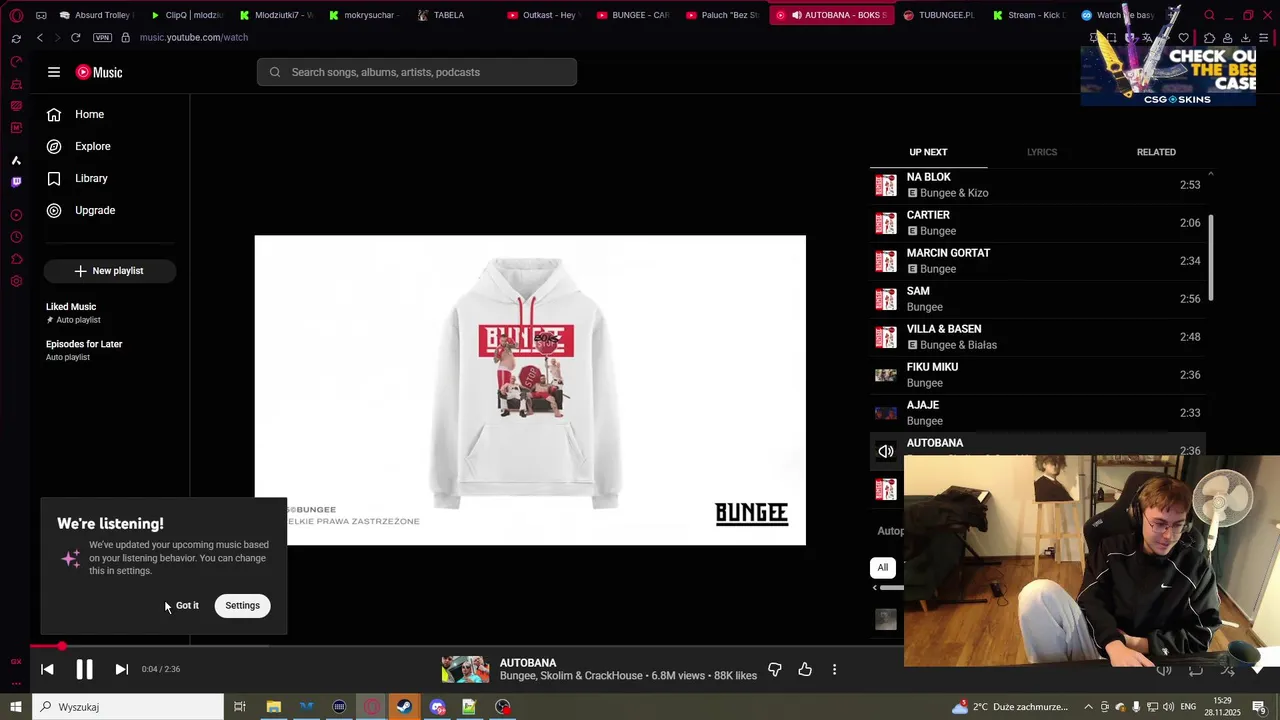Open Opera sidebar player icon
The width and height of the screenshot is (1280, 720).
[16, 215]
